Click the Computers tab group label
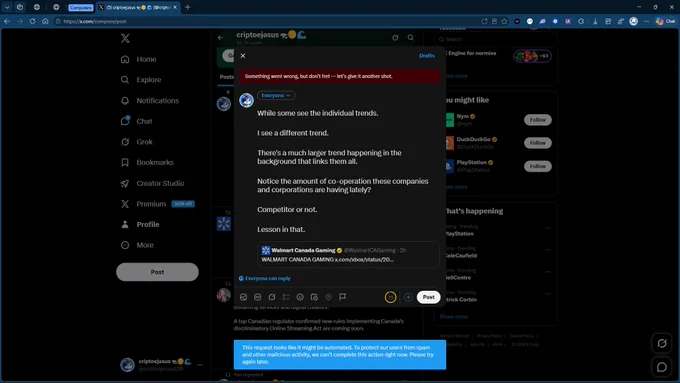The width and height of the screenshot is (680, 383). [x=81, y=7]
